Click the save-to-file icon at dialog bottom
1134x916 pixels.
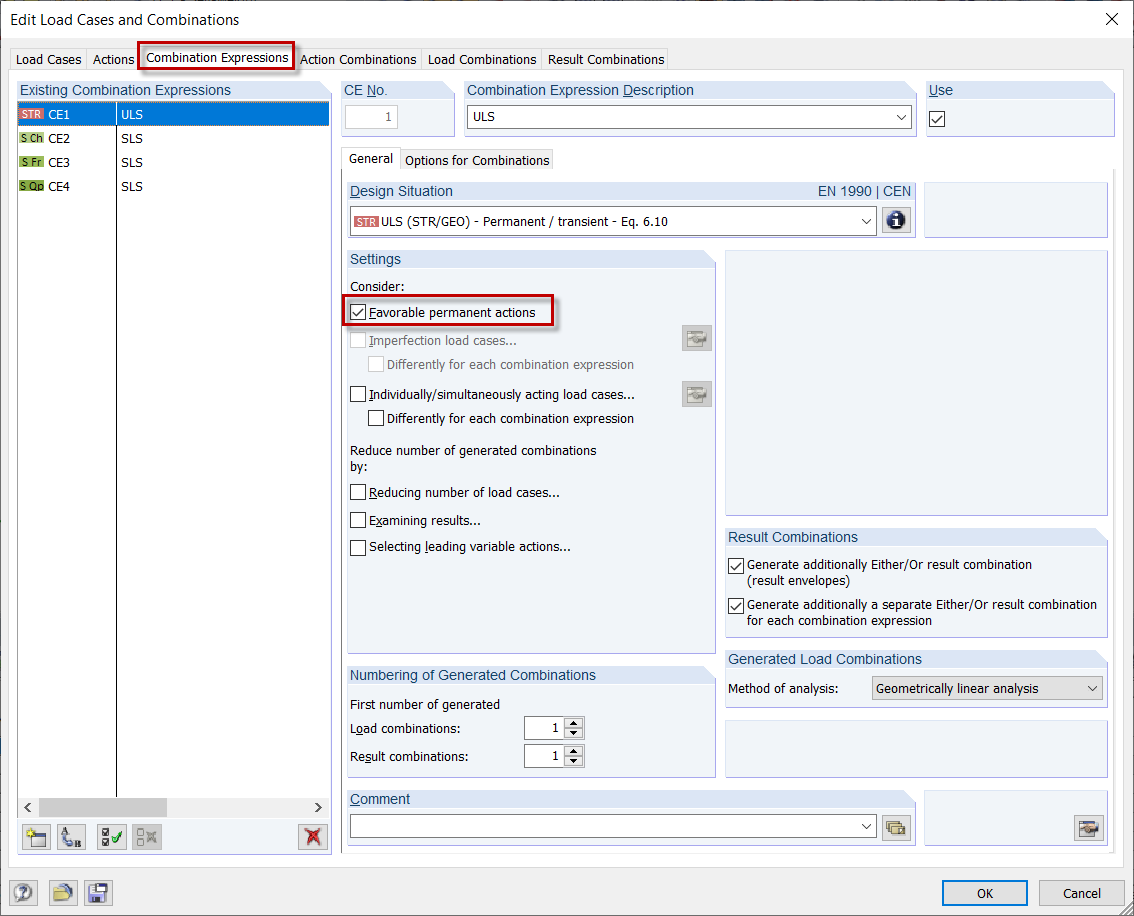[97, 893]
